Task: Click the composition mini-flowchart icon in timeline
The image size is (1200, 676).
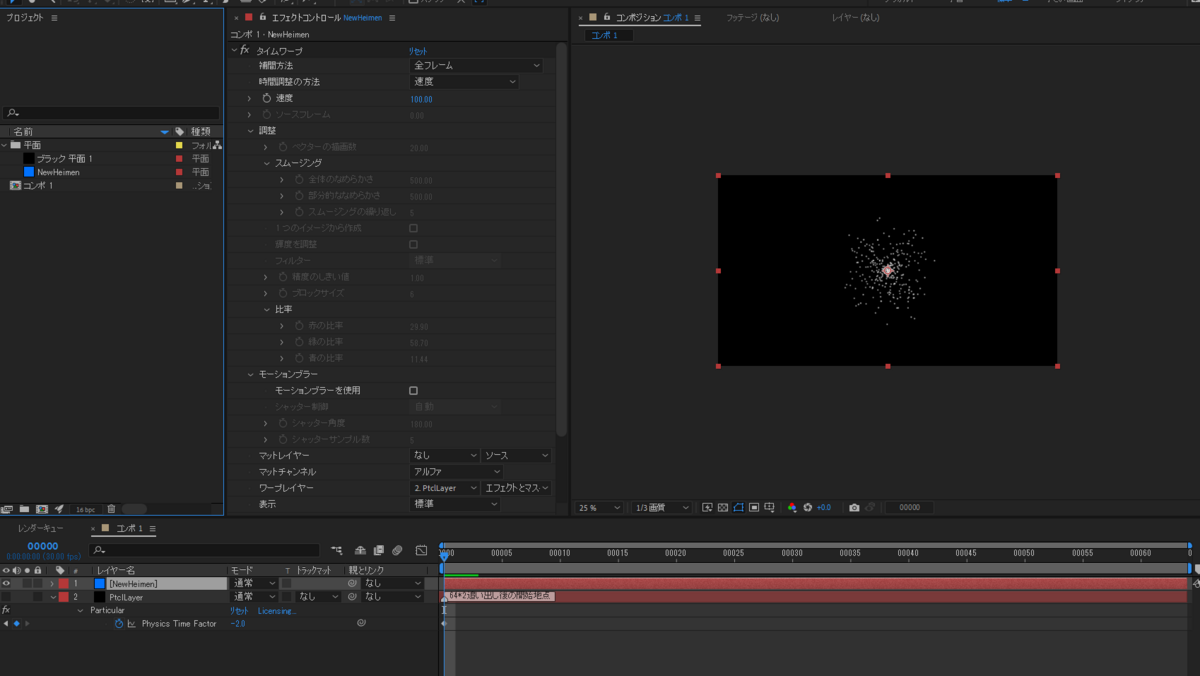Action: (337, 550)
